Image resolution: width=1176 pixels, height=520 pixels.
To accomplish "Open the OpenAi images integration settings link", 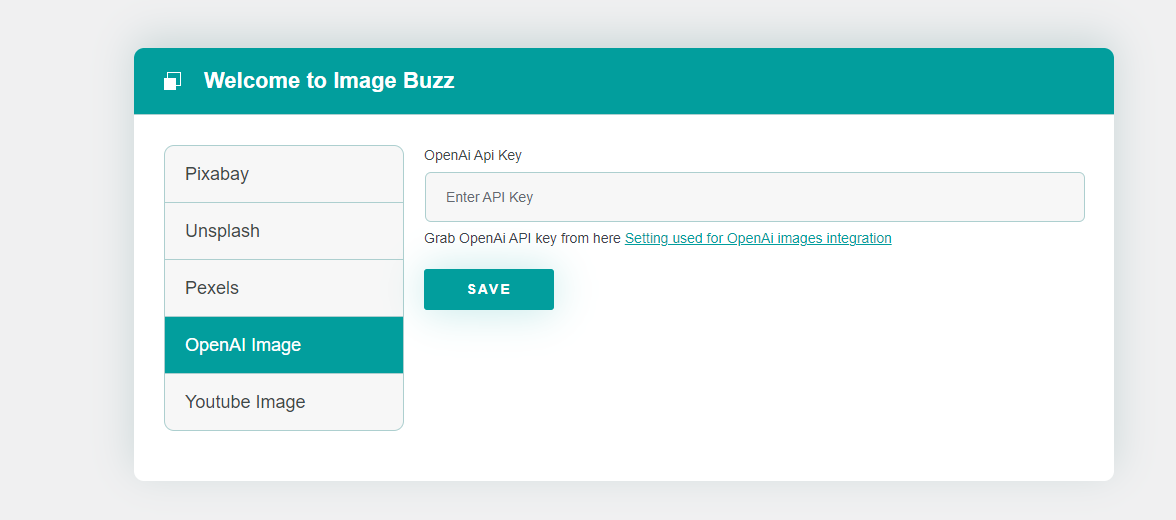I will tap(758, 239).
